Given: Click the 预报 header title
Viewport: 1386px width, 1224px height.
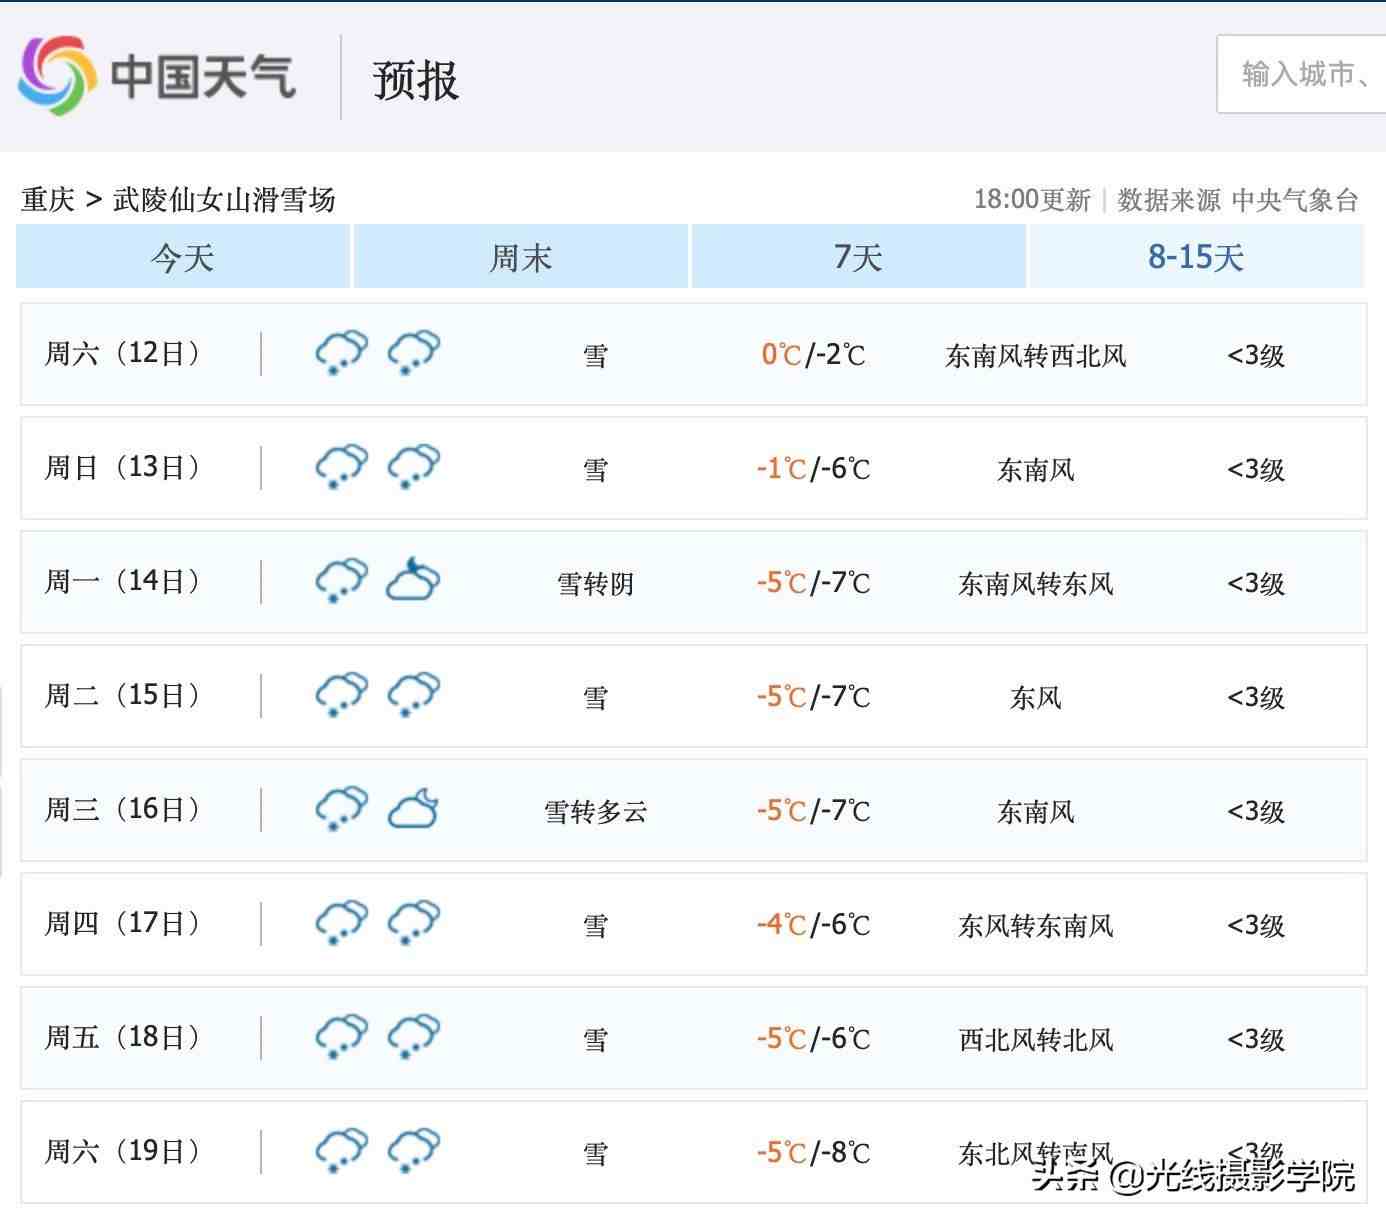Looking at the screenshot, I should (416, 80).
